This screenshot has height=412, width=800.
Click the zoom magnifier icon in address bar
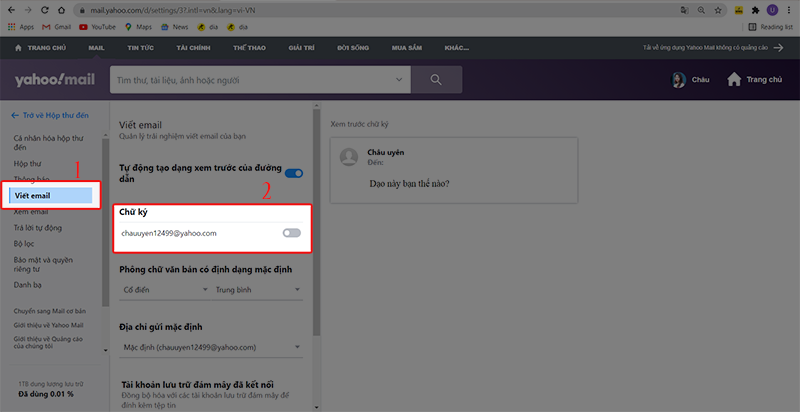[702, 10]
